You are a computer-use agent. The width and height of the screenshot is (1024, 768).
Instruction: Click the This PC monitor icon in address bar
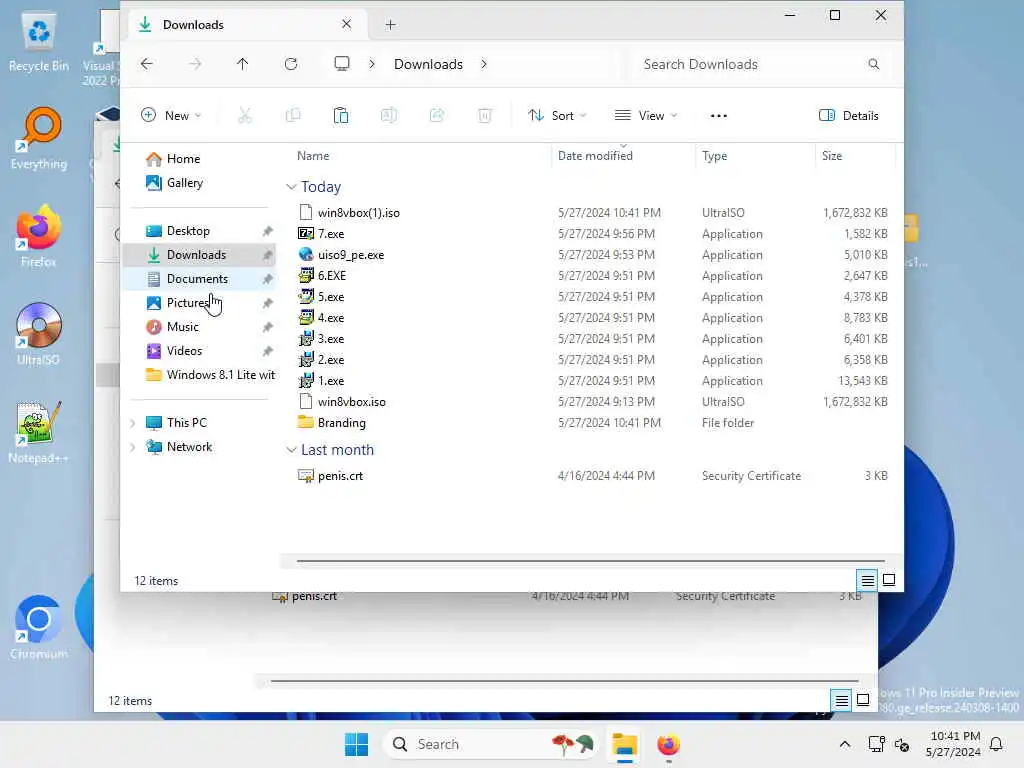(342, 63)
